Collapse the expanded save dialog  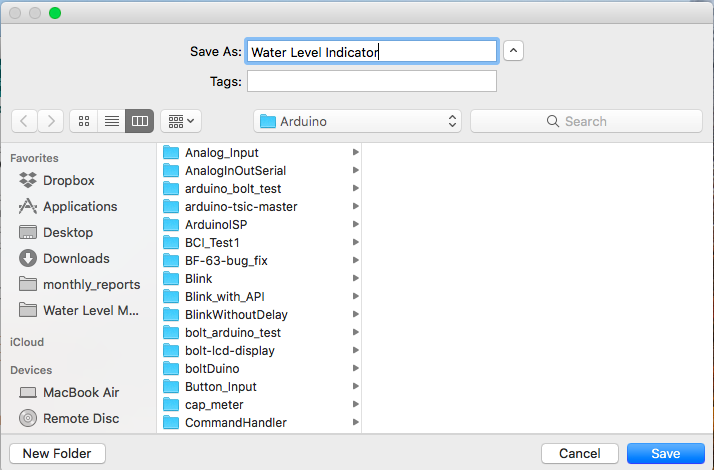(513, 51)
